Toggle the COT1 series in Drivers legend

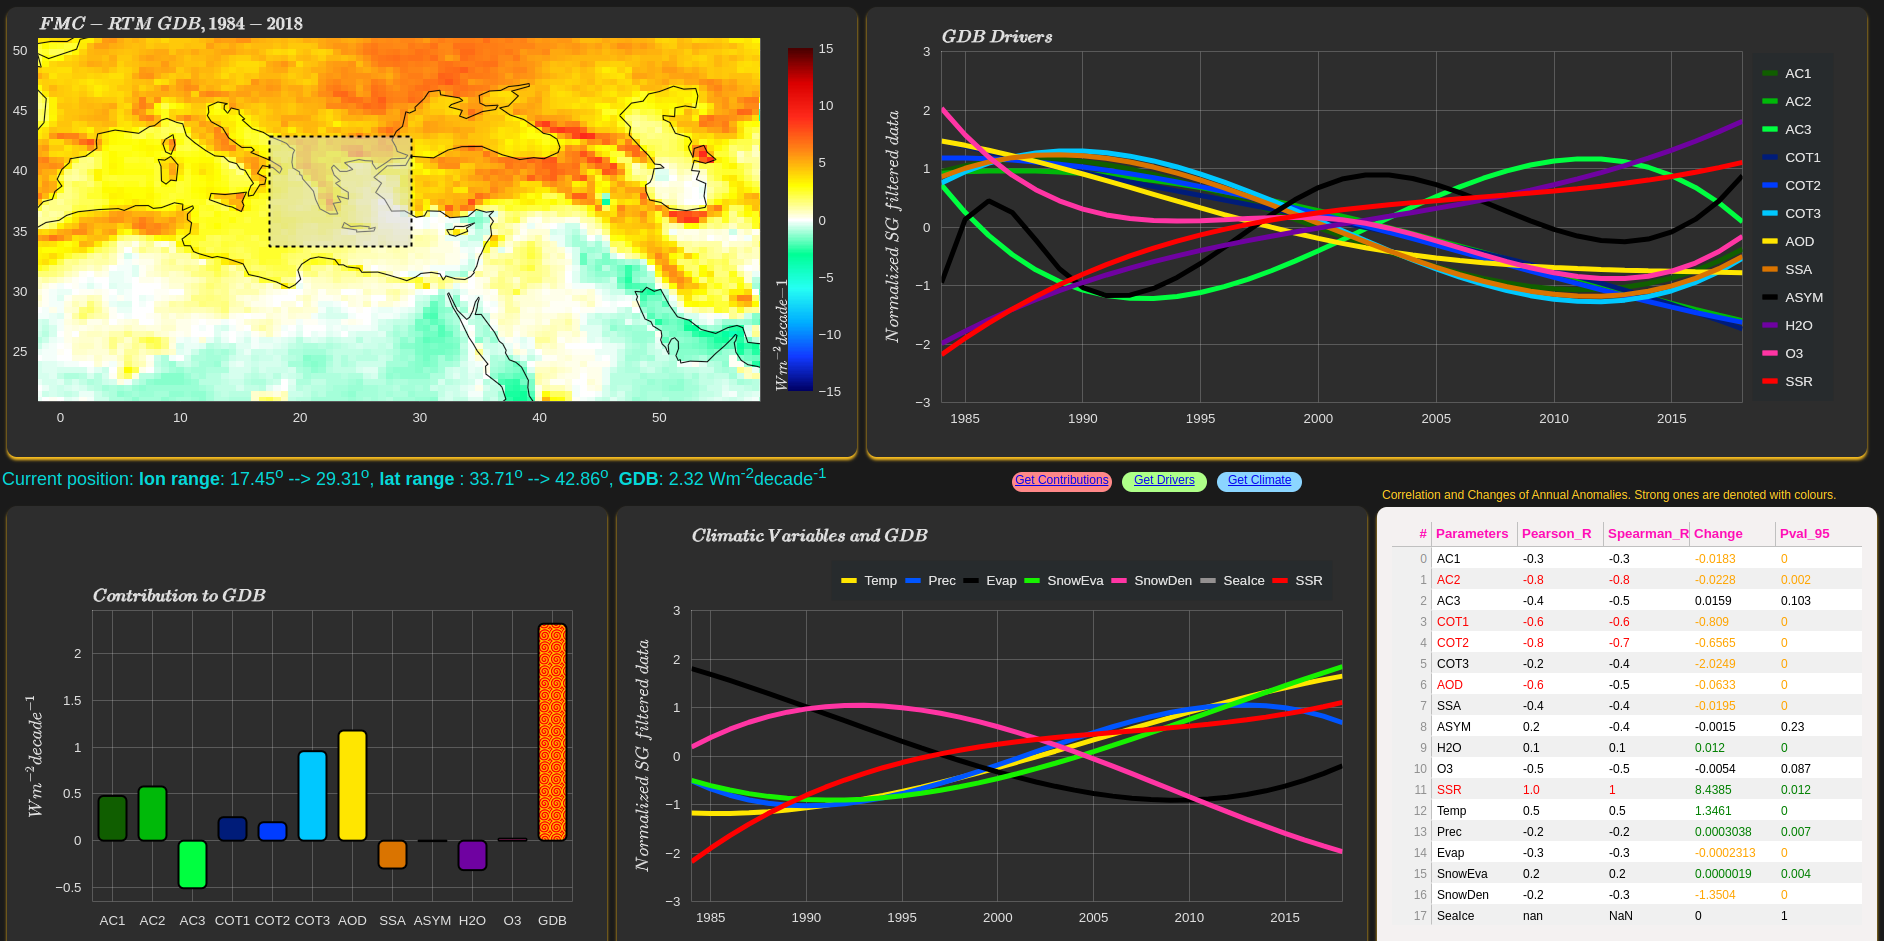click(x=1768, y=157)
